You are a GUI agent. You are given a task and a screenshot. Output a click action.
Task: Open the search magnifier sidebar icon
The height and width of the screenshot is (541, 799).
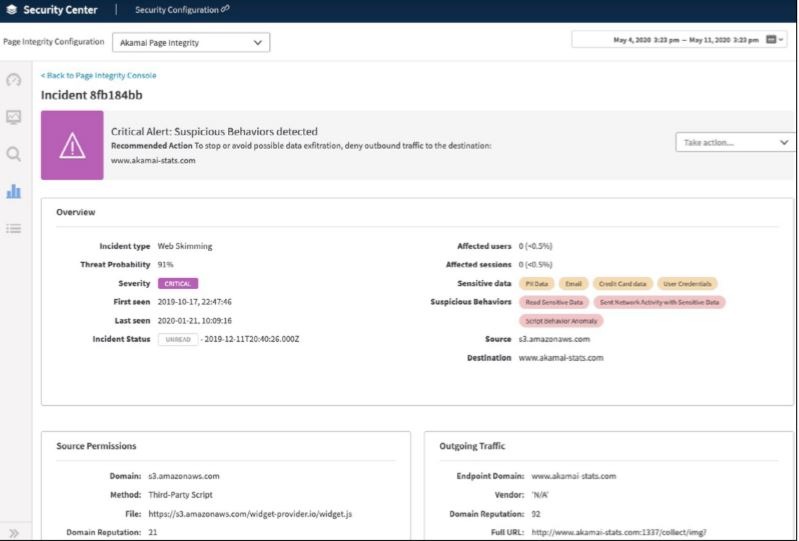(14, 154)
